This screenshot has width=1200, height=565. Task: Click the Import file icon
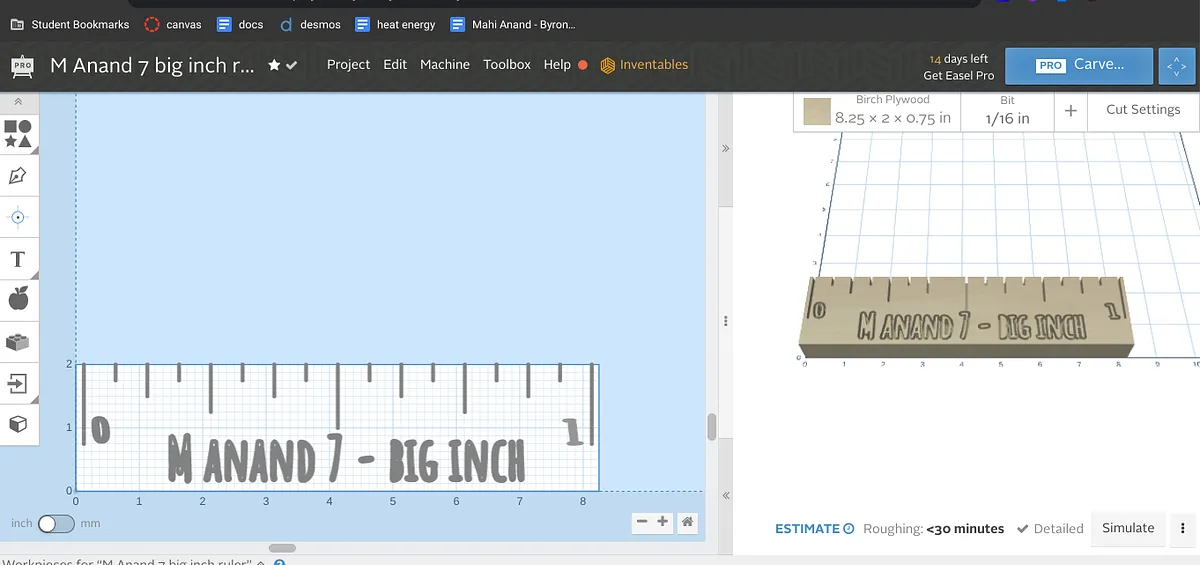tap(18, 383)
